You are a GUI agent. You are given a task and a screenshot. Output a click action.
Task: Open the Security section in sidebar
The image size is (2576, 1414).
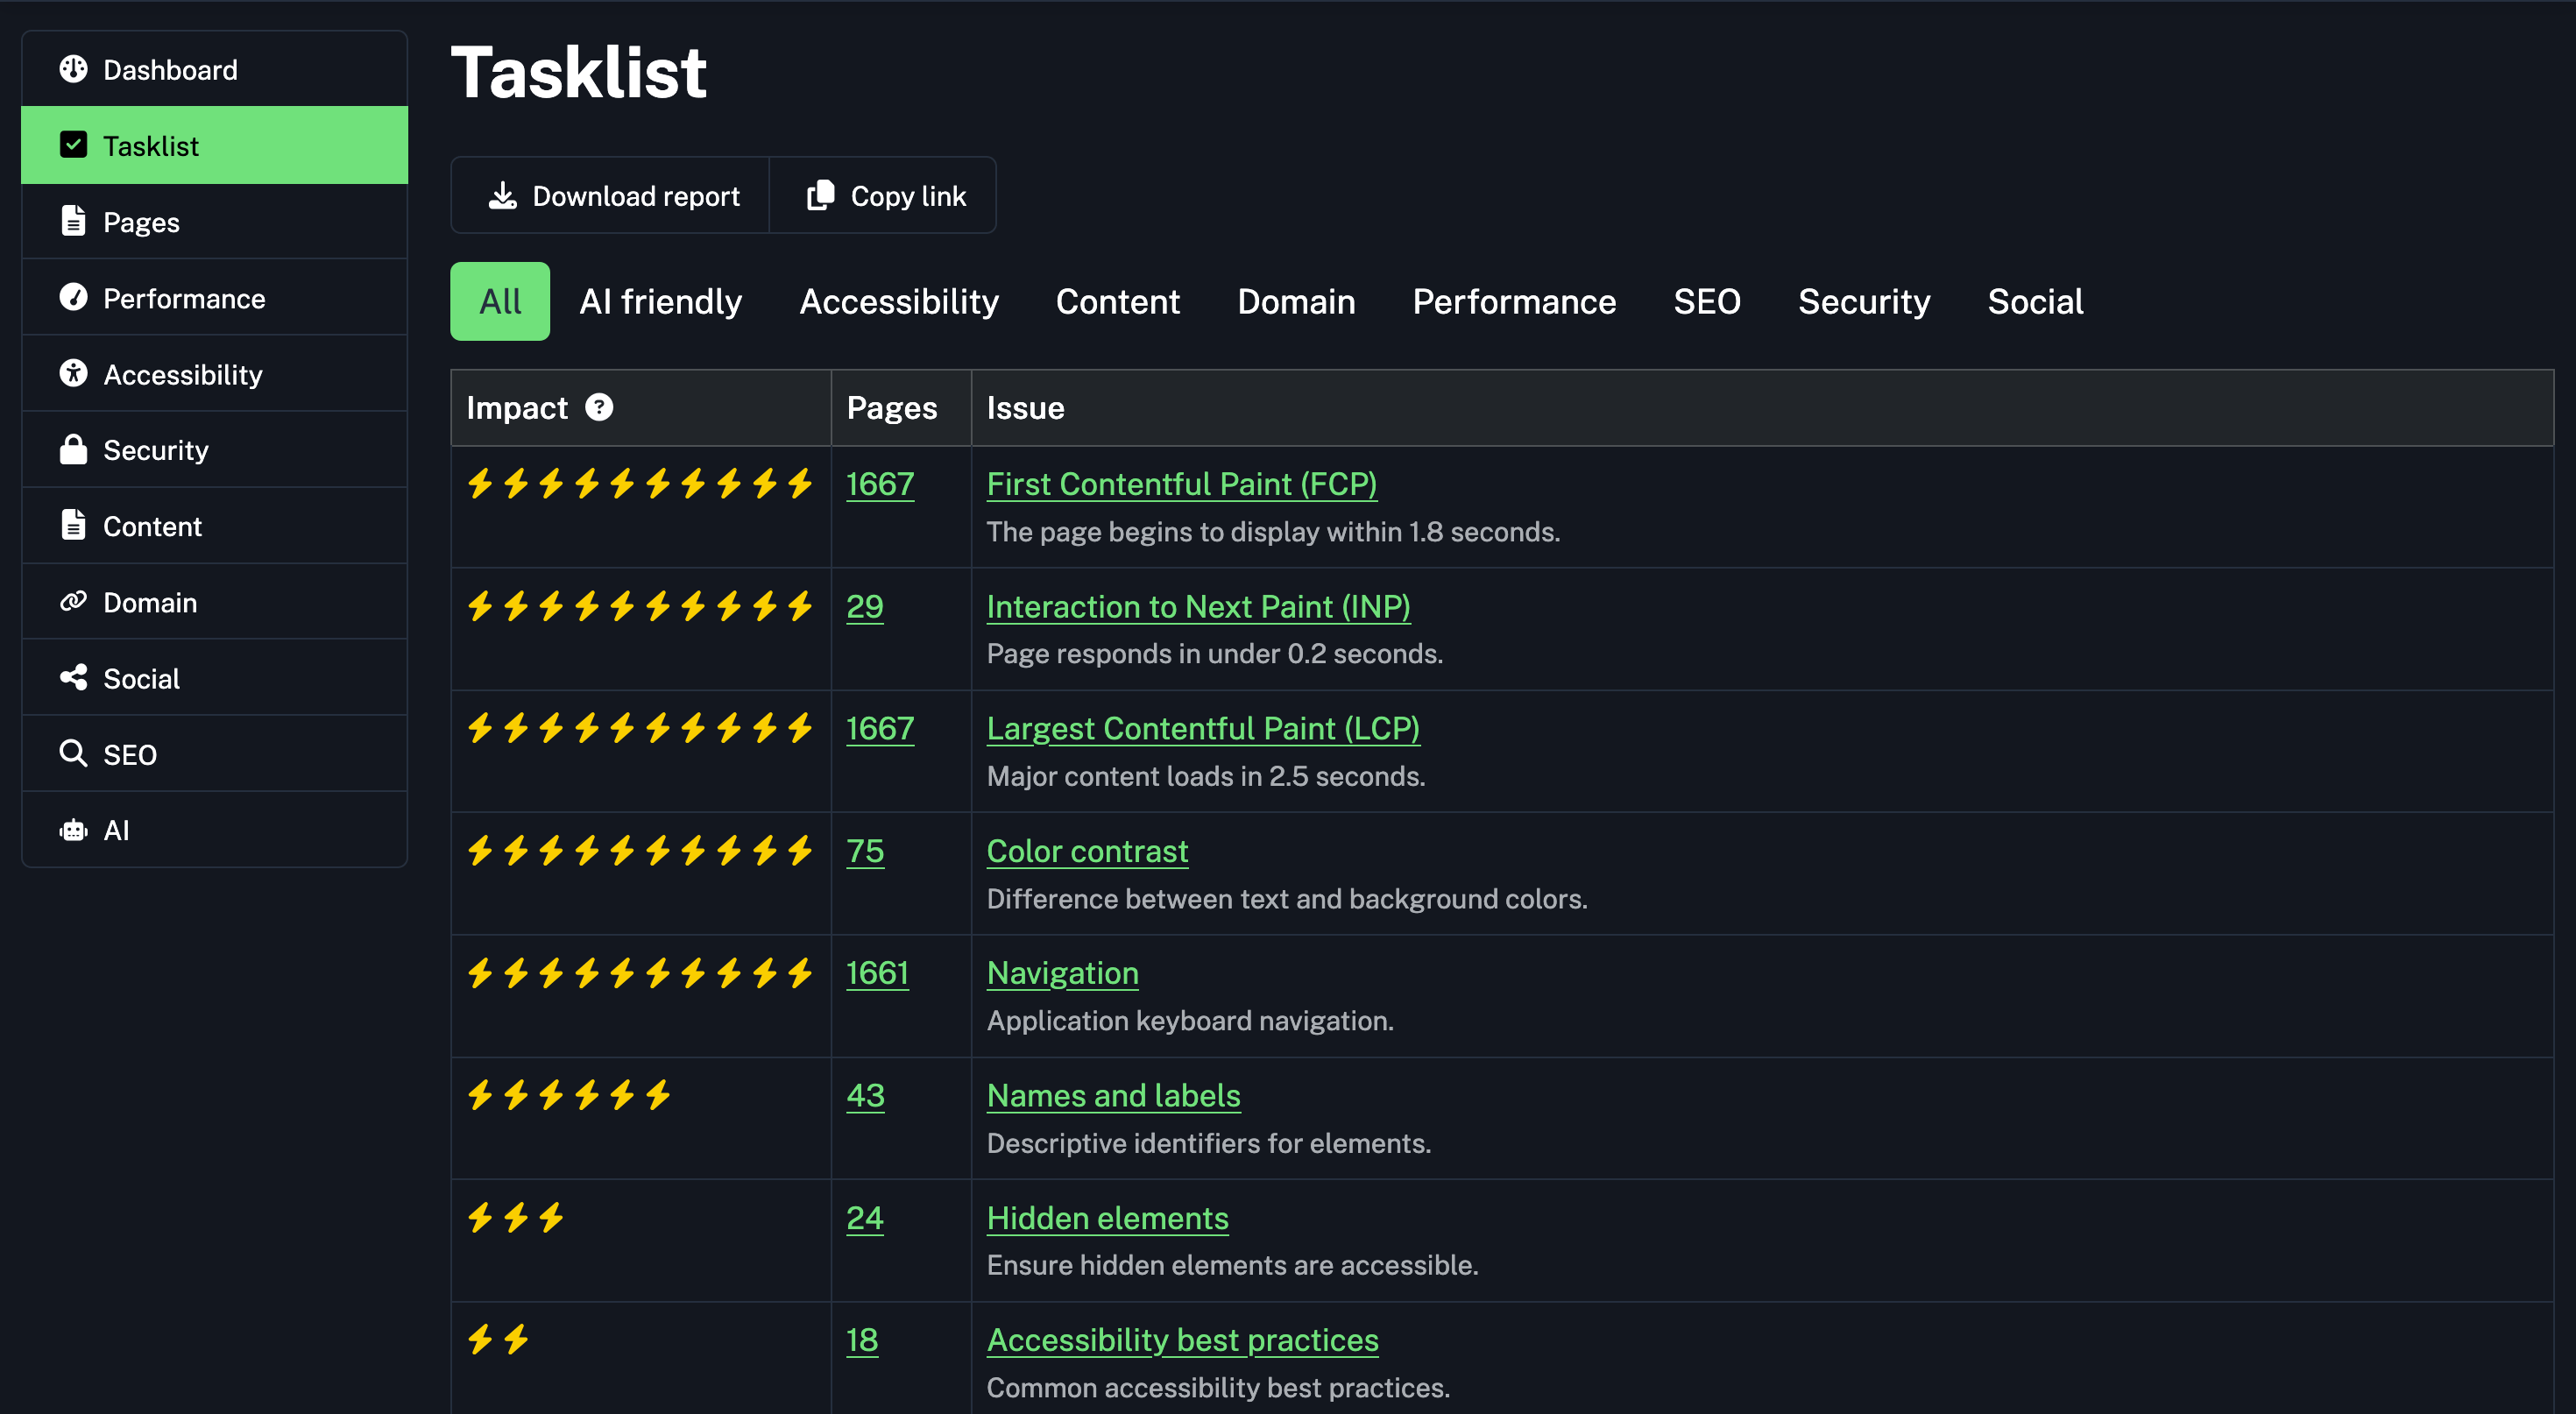pos(215,449)
